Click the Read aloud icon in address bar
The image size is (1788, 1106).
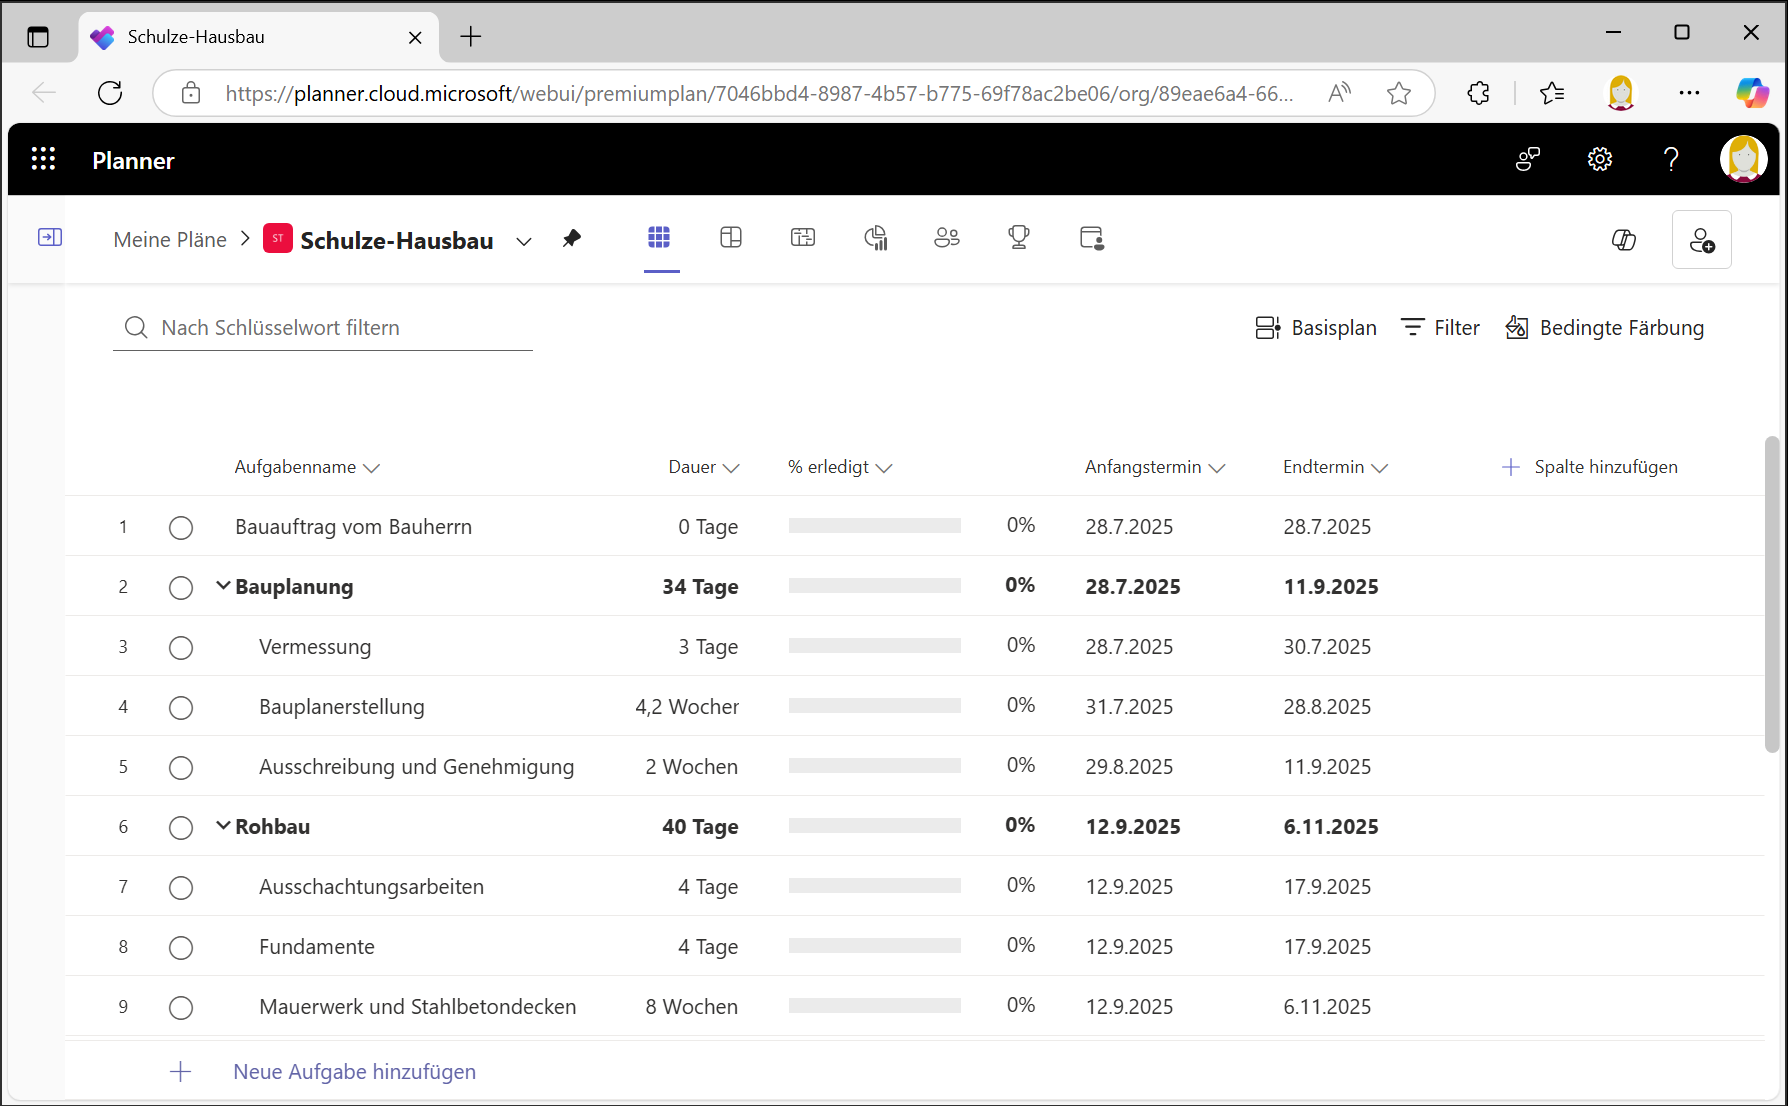tap(1340, 93)
